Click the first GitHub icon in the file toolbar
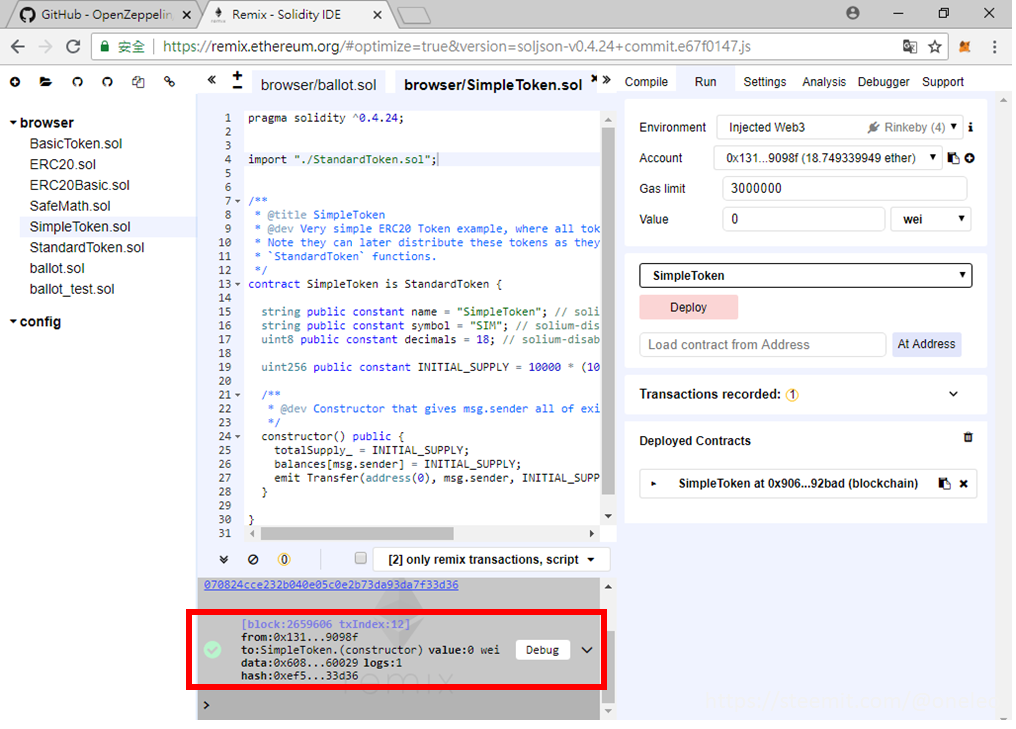This screenshot has width=1016, height=729. pos(77,82)
